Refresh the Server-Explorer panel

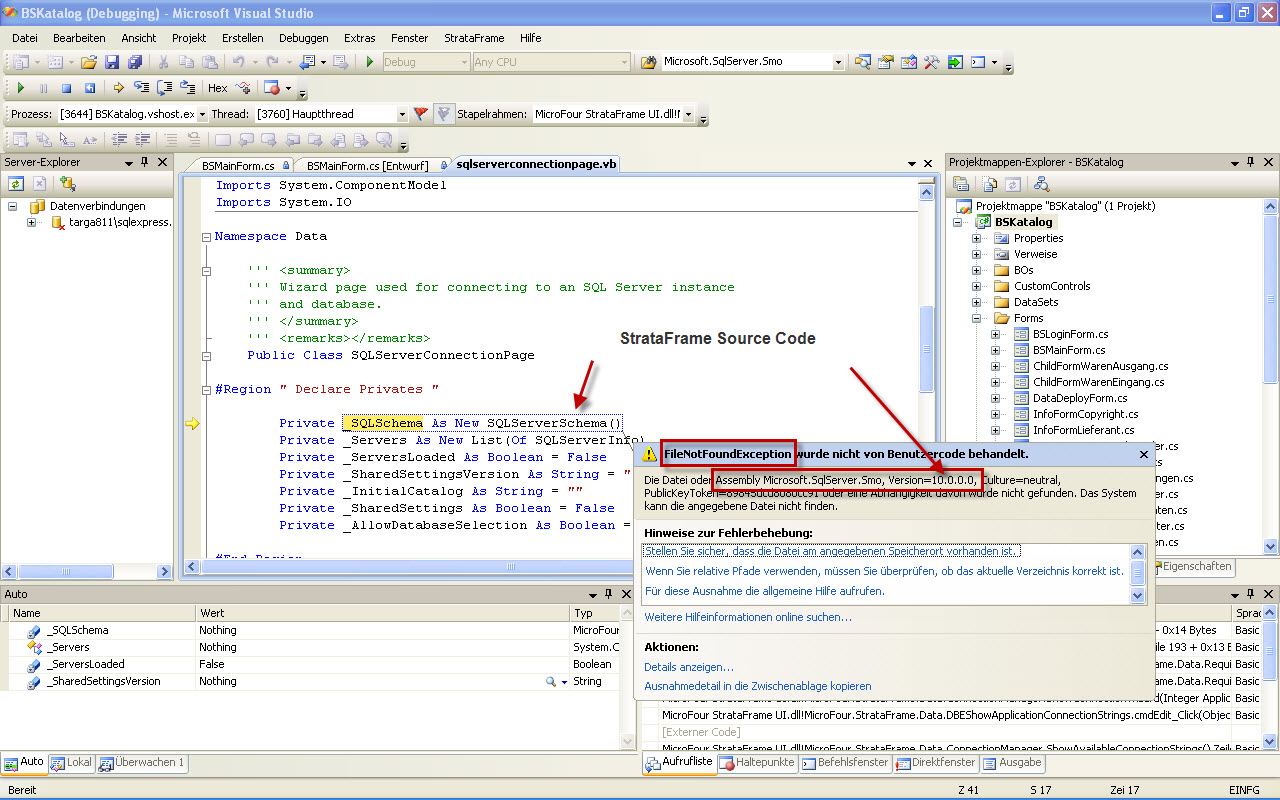(x=16, y=183)
